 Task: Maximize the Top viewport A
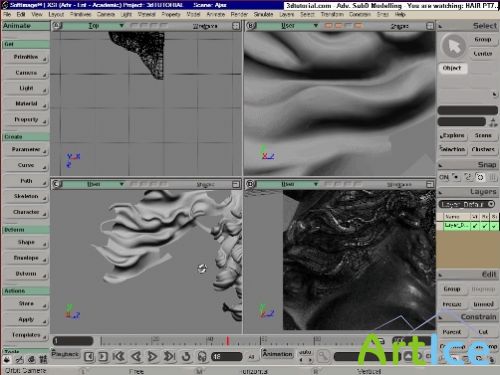point(236,26)
